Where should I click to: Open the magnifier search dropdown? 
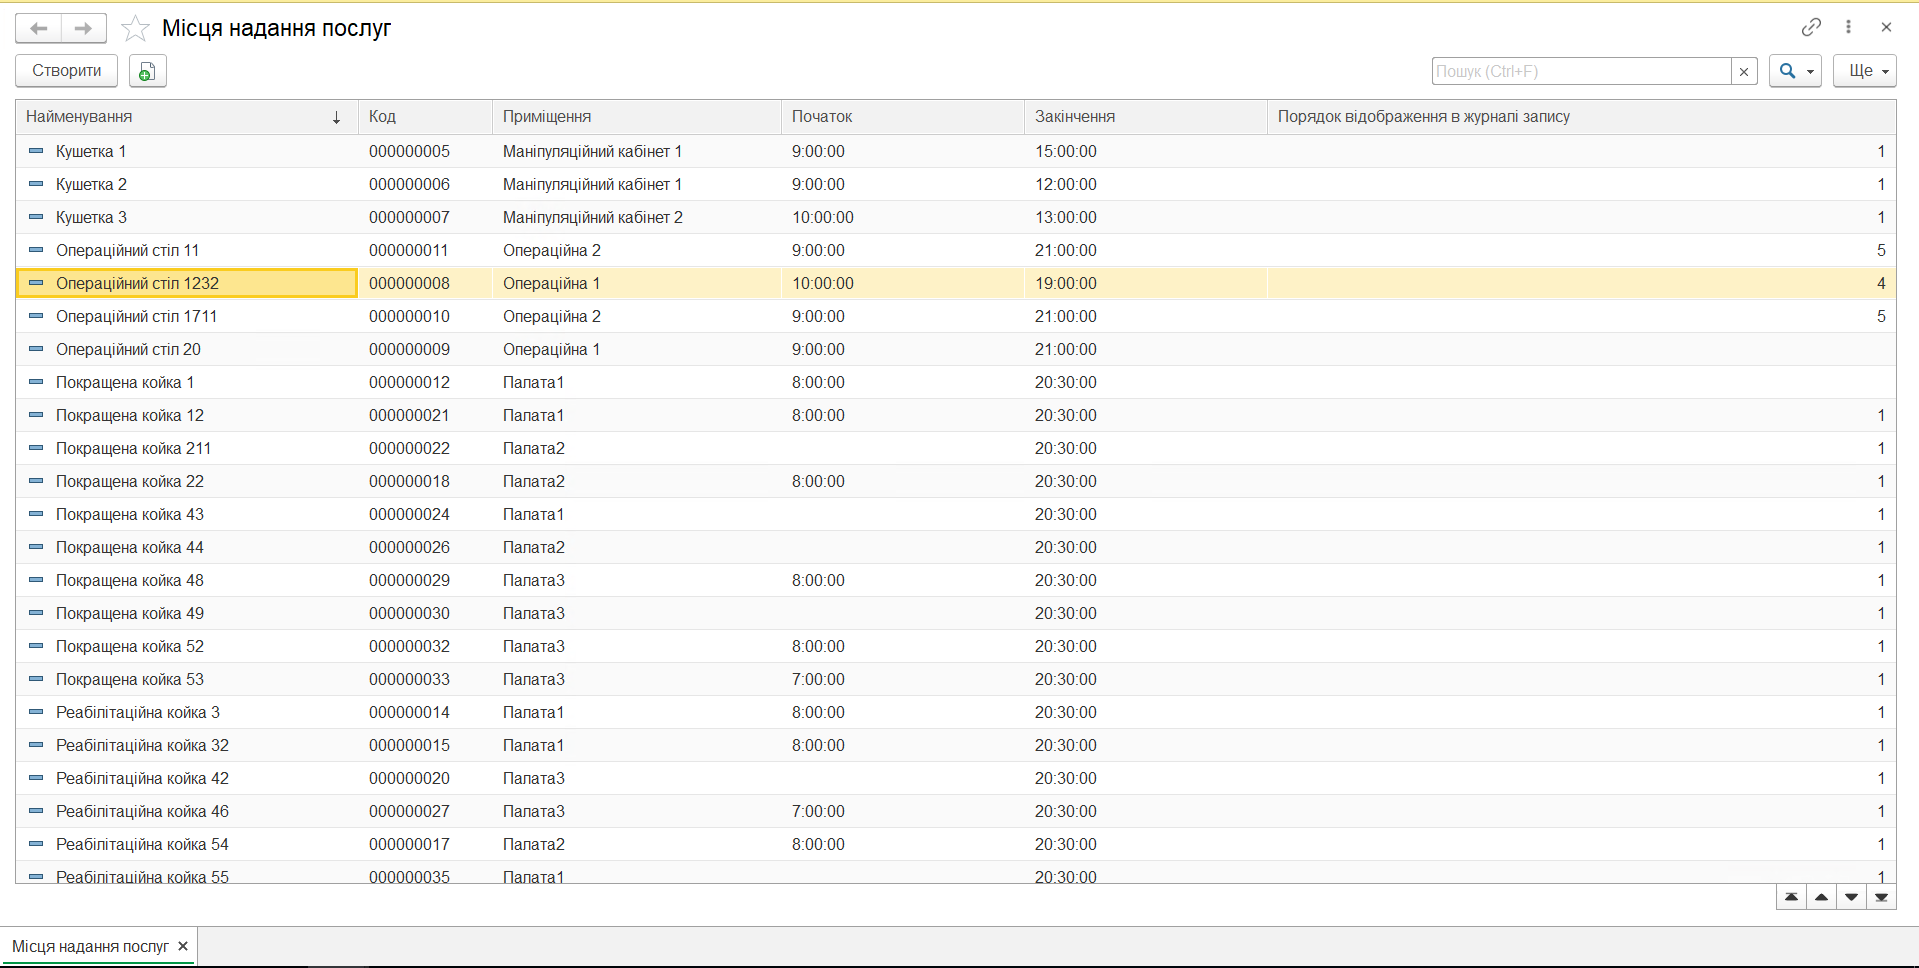(1795, 71)
